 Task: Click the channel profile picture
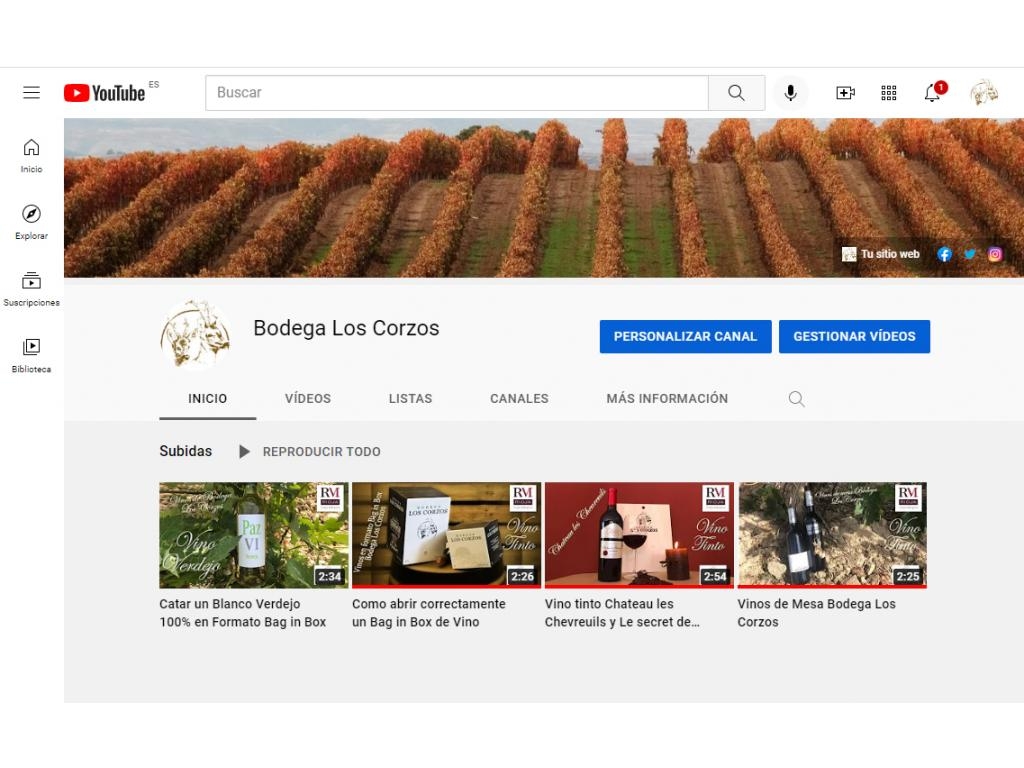click(x=195, y=334)
